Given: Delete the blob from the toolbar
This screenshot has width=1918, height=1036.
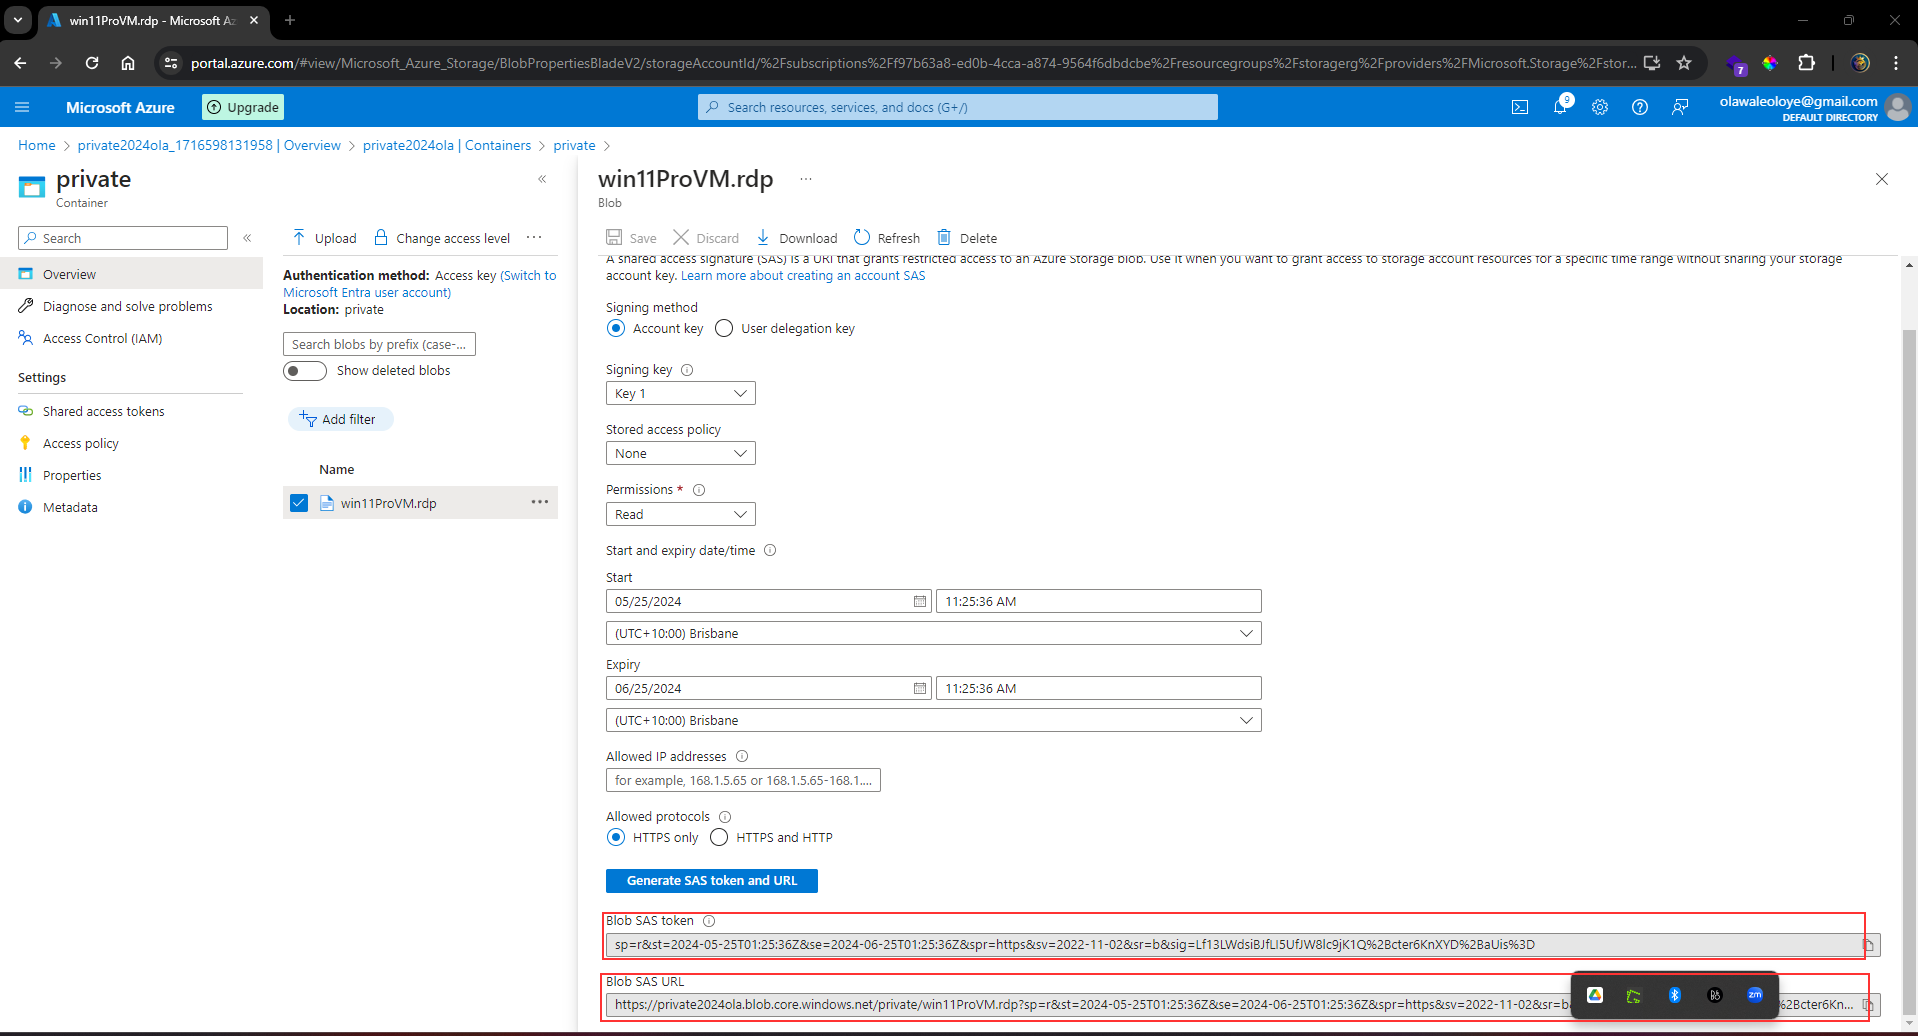Looking at the screenshot, I should click(x=967, y=238).
